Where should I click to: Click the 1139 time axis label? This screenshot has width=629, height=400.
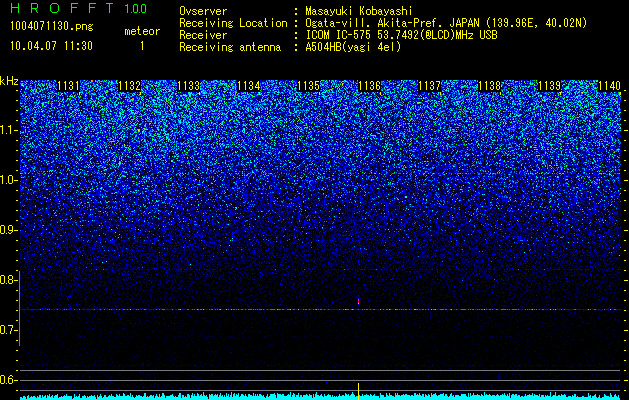coord(549,86)
